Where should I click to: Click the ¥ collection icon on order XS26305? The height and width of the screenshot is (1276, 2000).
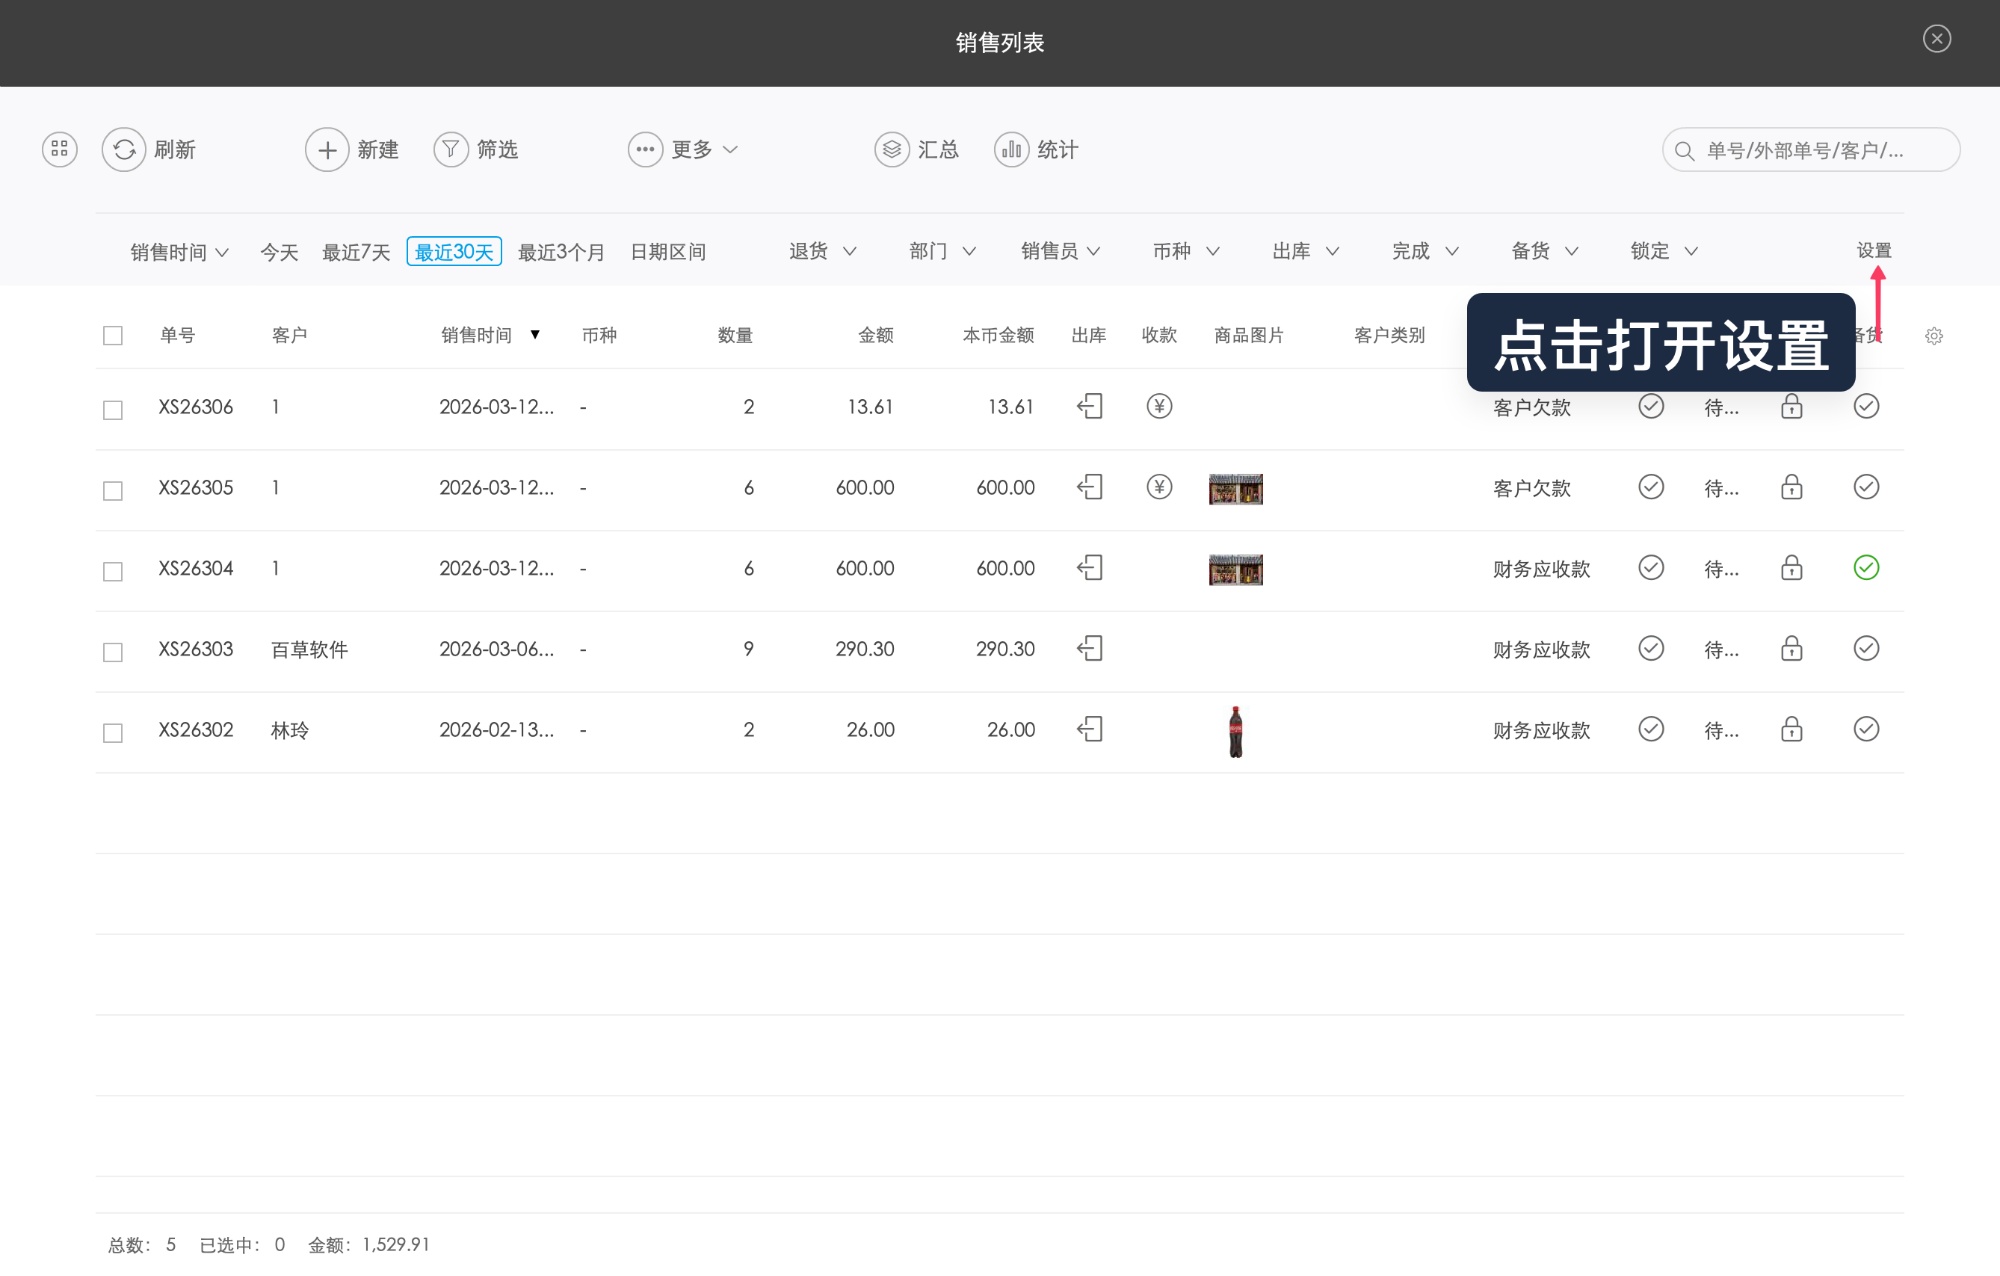[1159, 487]
